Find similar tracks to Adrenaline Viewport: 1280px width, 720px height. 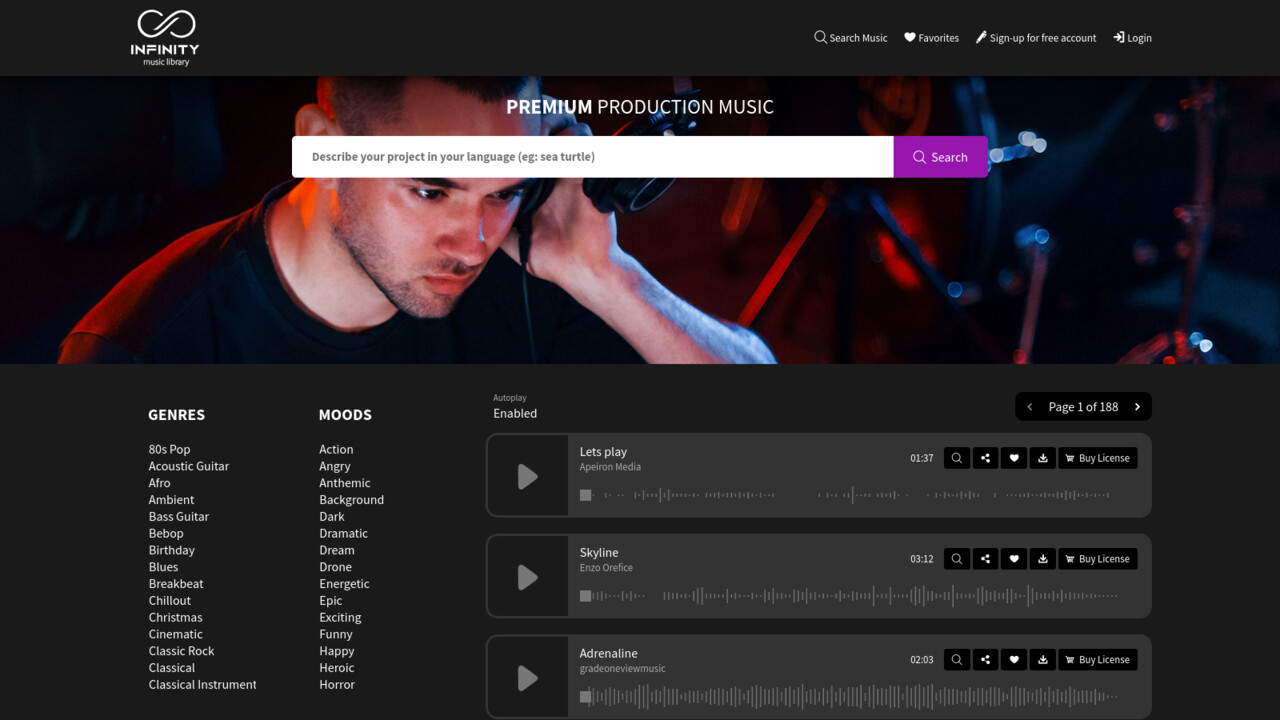[x=957, y=660]
